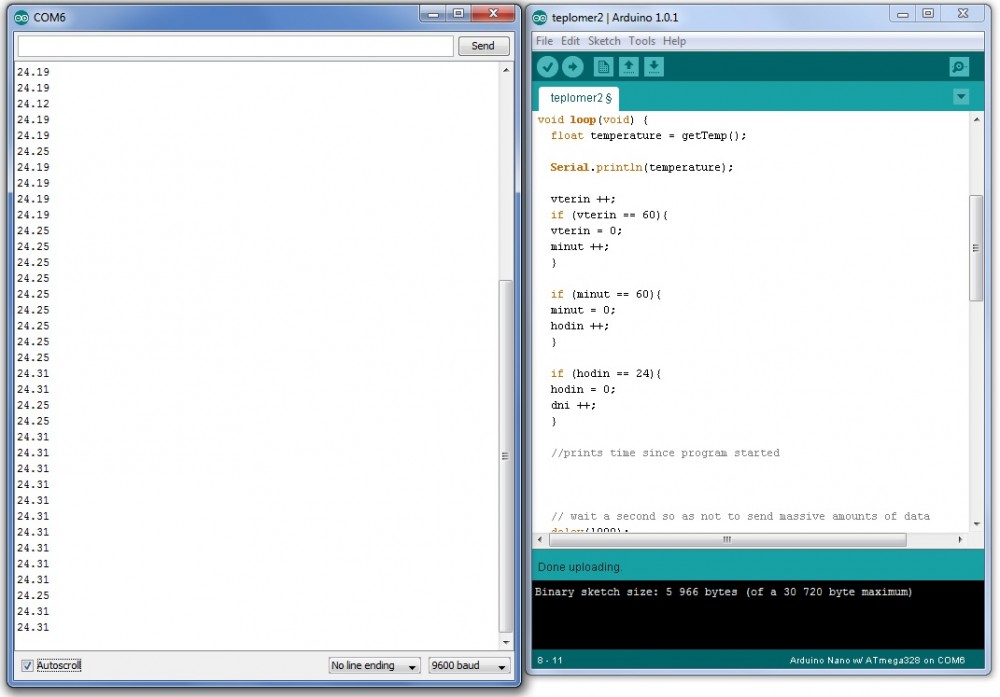Click the Arduino logo in teplomer2 title bar
This screenshot has height=697, width=1000.
click(540, 17)
